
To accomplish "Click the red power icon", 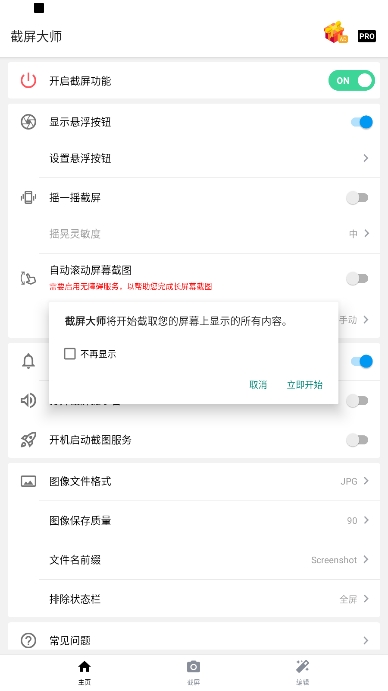I will 28,81.
